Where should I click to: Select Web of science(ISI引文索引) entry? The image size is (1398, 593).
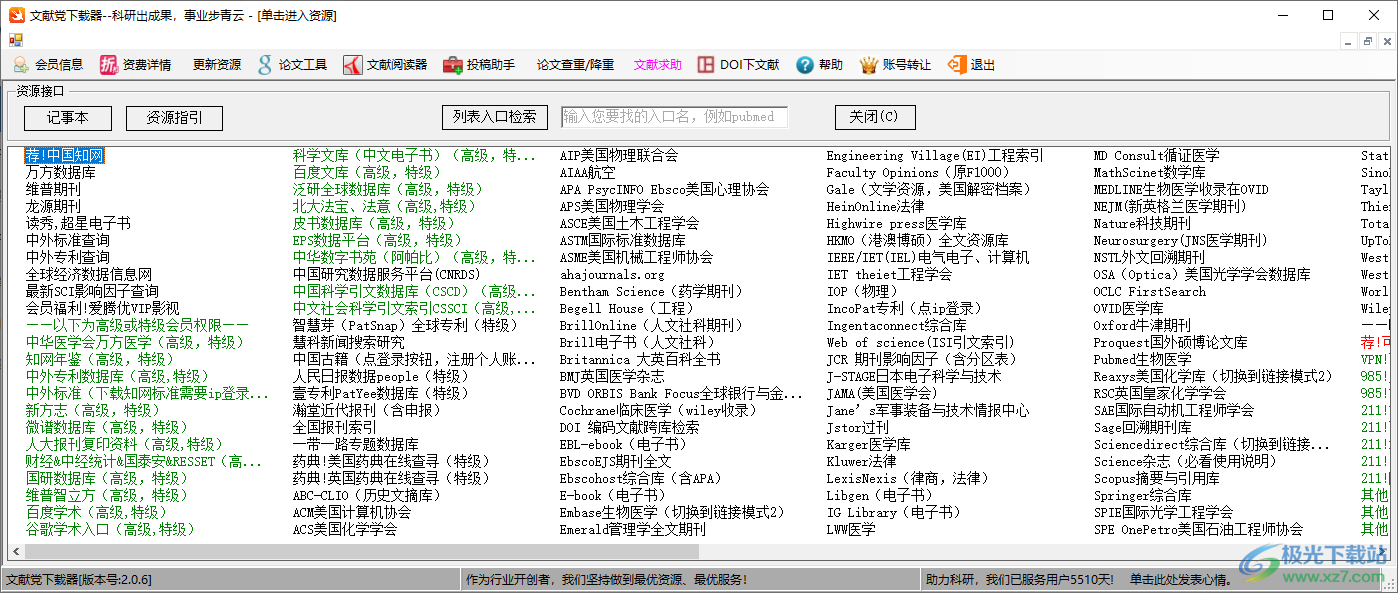point(920,343)
